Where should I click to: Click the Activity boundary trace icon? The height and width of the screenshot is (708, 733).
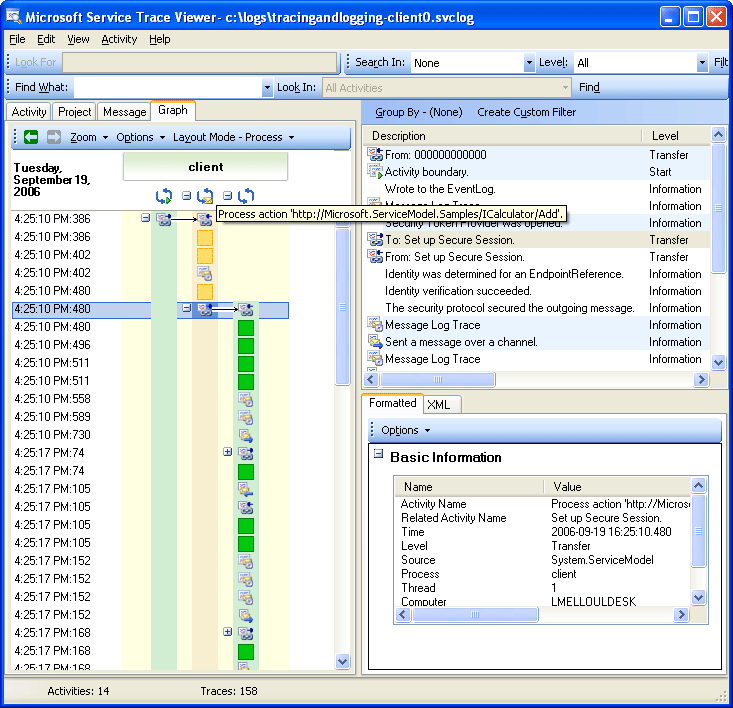[376, 172]
